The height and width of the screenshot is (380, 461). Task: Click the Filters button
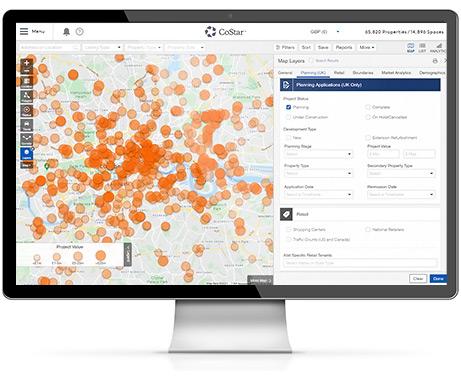tap(285, 47)
